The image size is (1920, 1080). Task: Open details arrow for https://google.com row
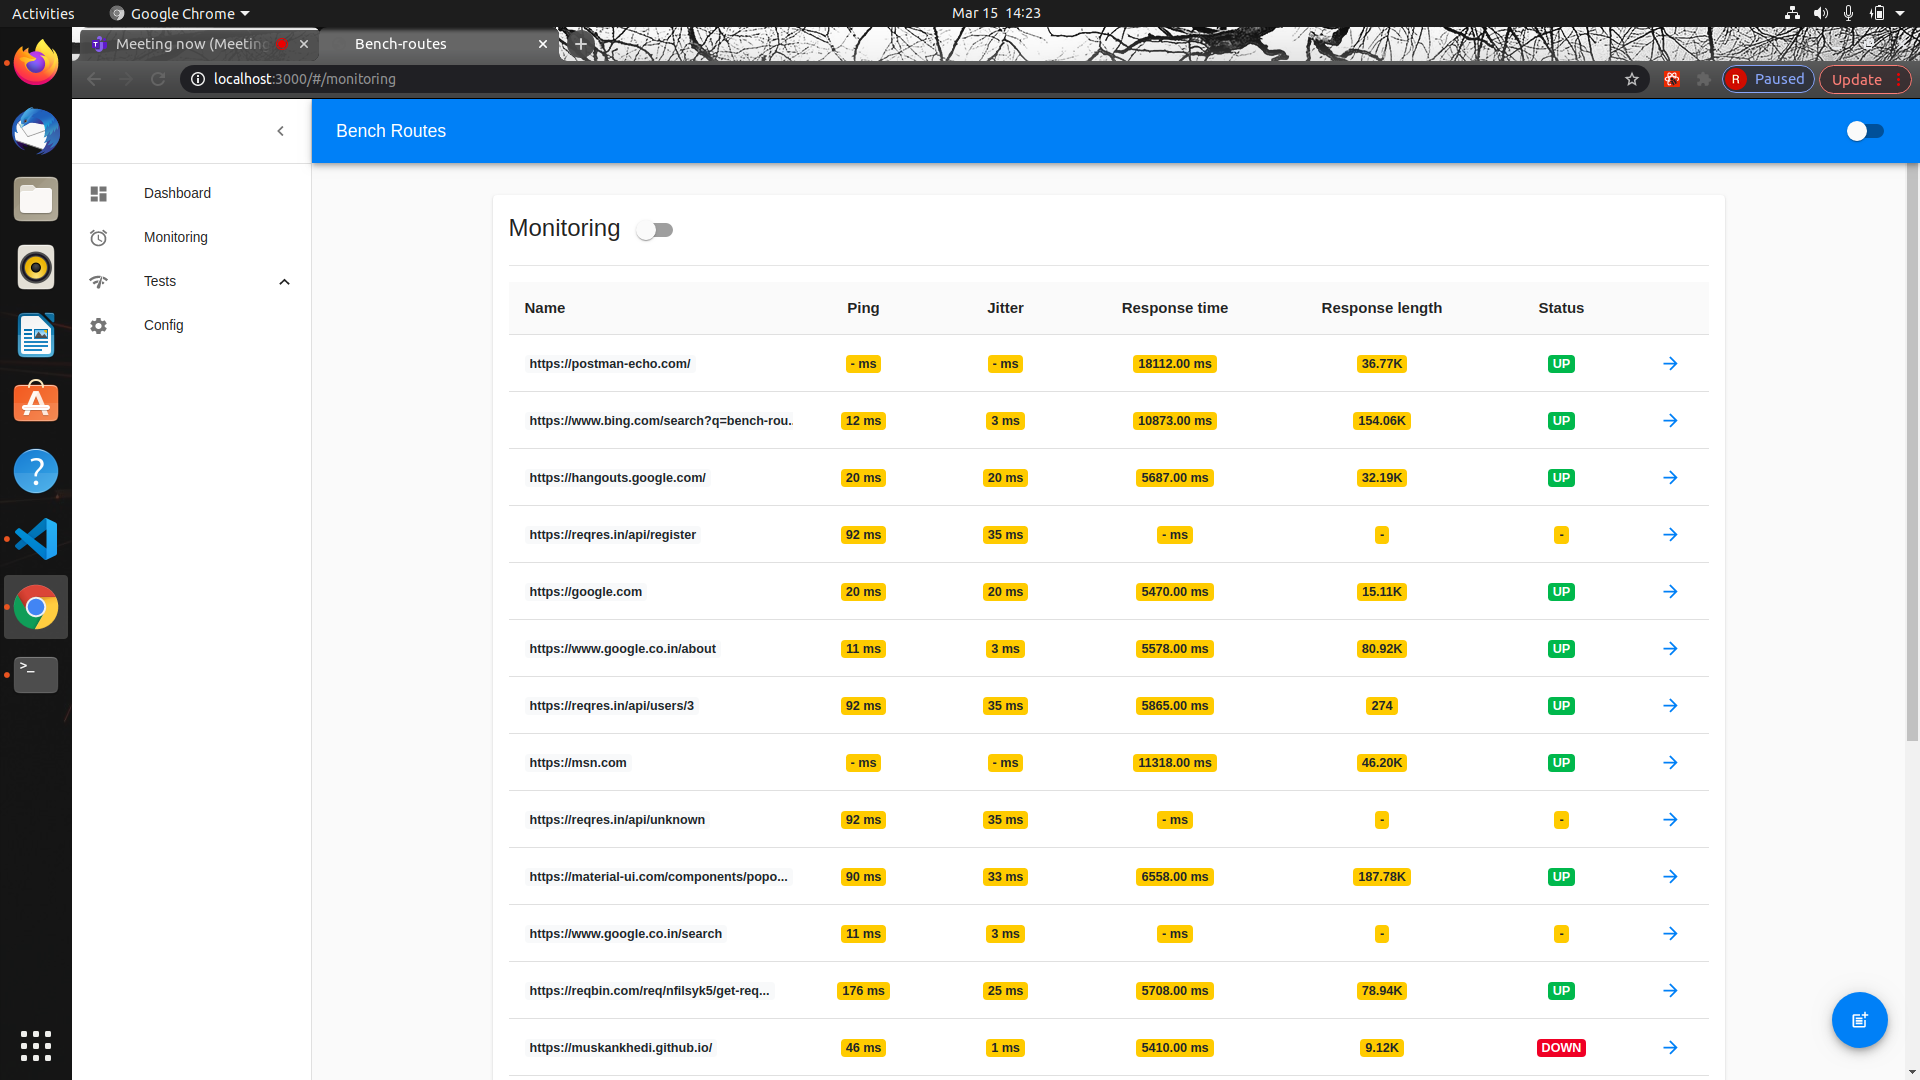1670,592
